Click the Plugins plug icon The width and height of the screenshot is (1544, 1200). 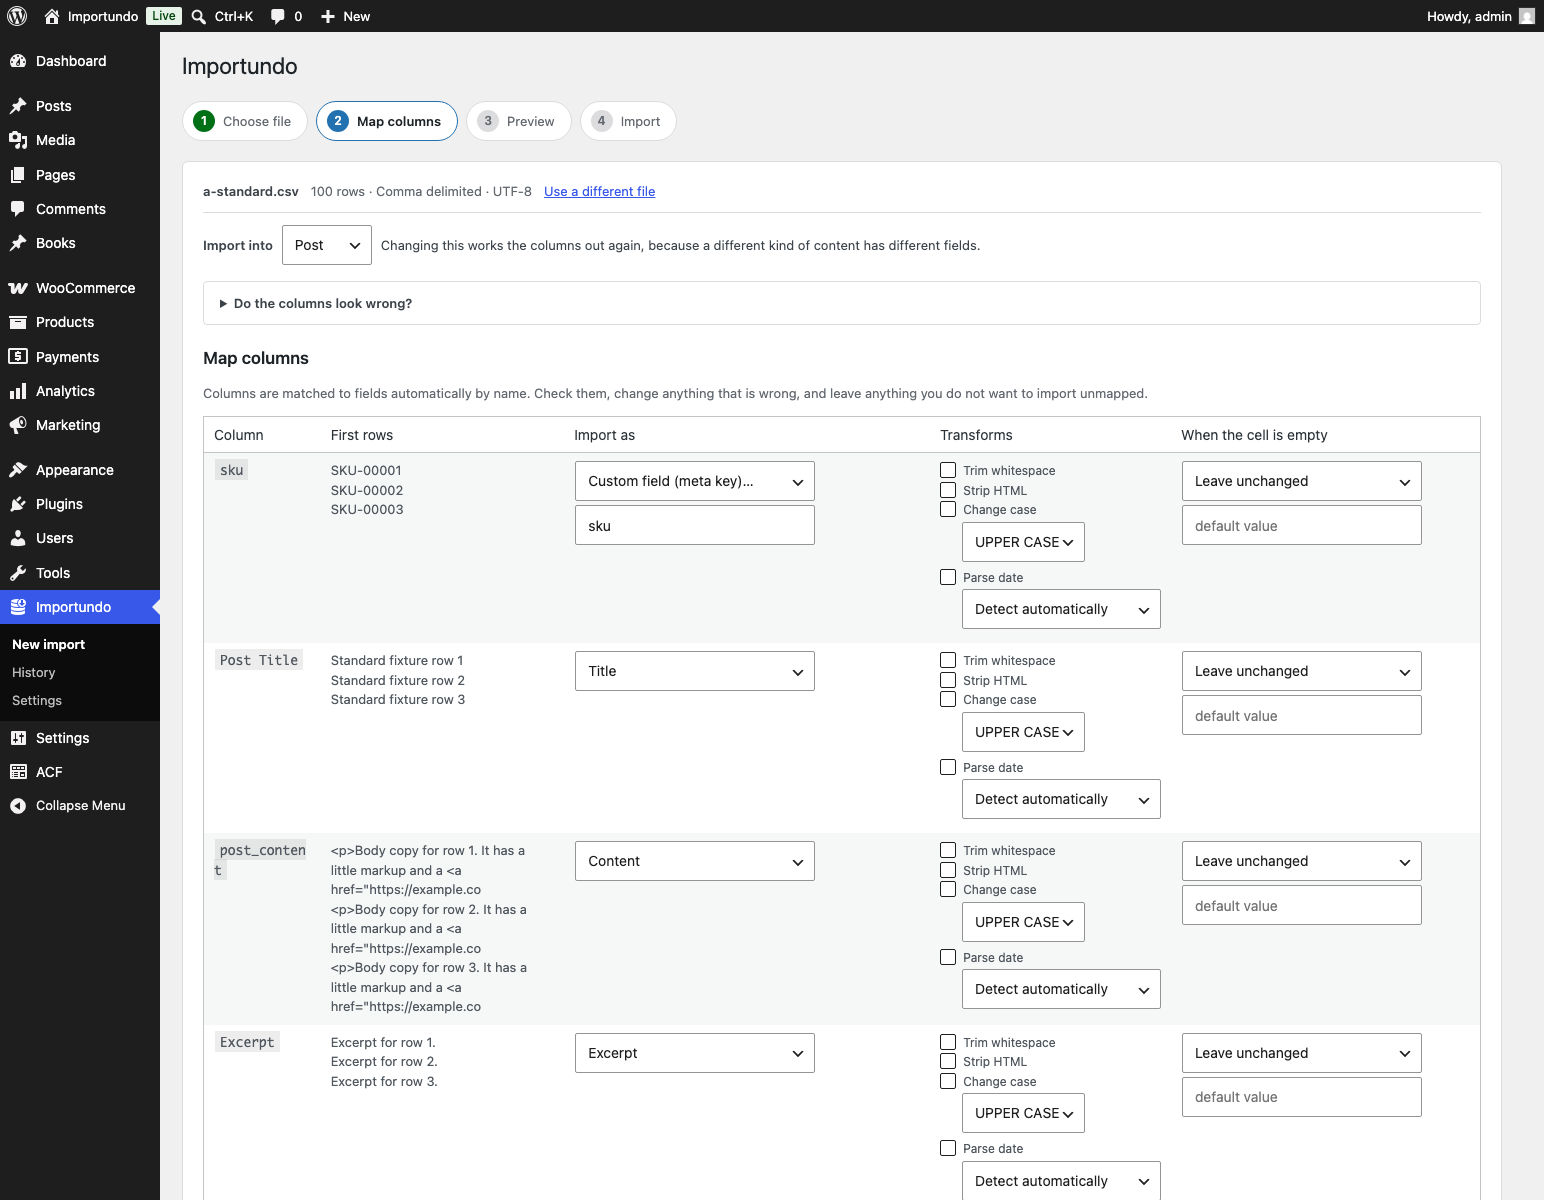18,504
